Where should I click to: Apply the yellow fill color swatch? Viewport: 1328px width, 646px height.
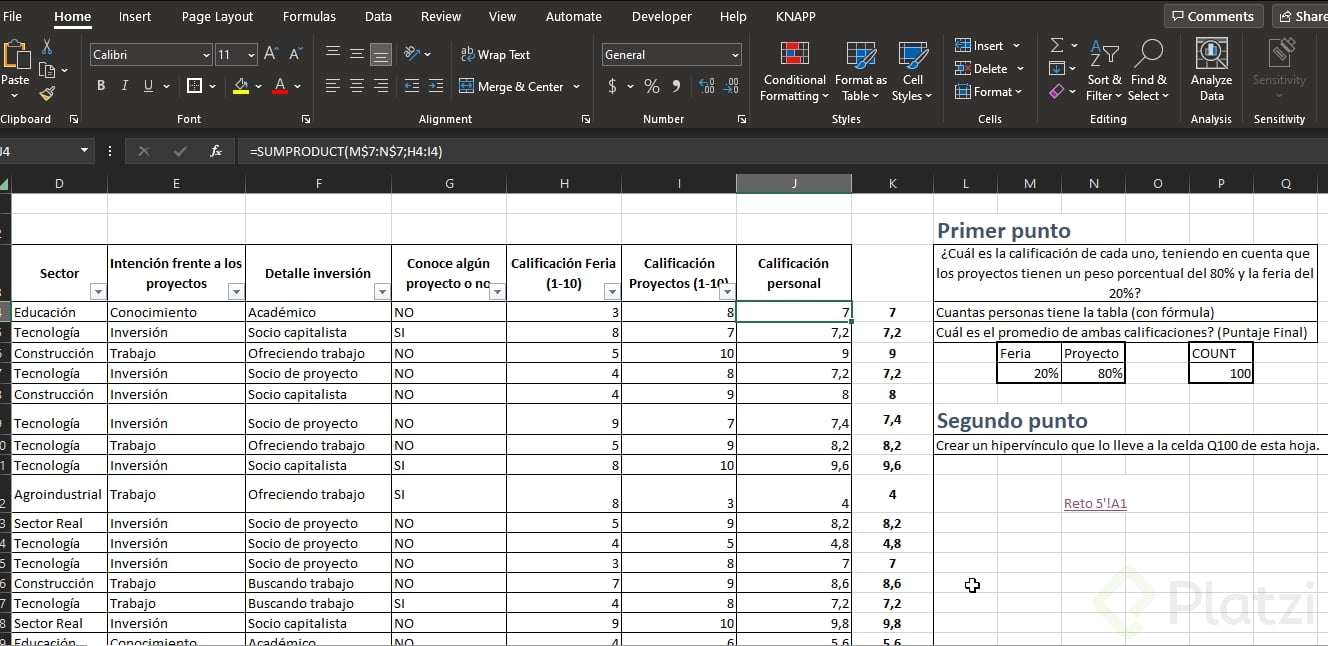241,87
